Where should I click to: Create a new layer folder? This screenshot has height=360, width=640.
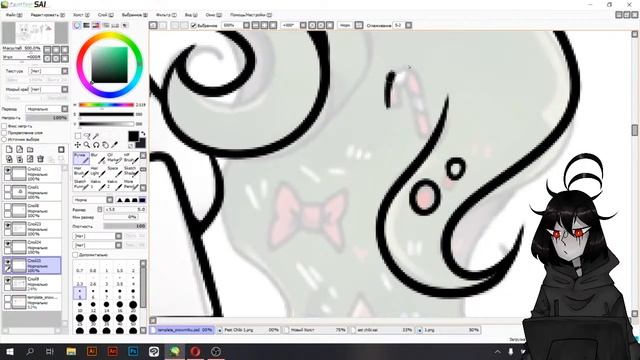coord(30,150)
